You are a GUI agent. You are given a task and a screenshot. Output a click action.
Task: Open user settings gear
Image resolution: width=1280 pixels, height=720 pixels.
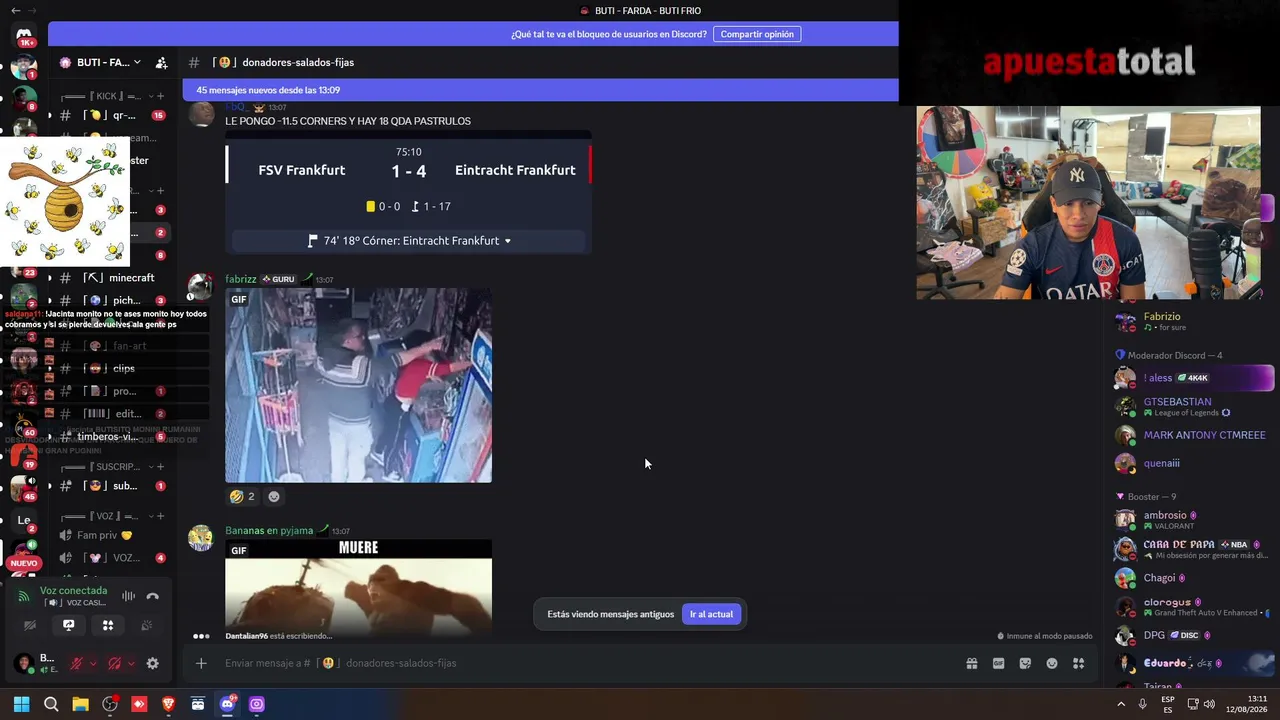(x=153, y=663)
